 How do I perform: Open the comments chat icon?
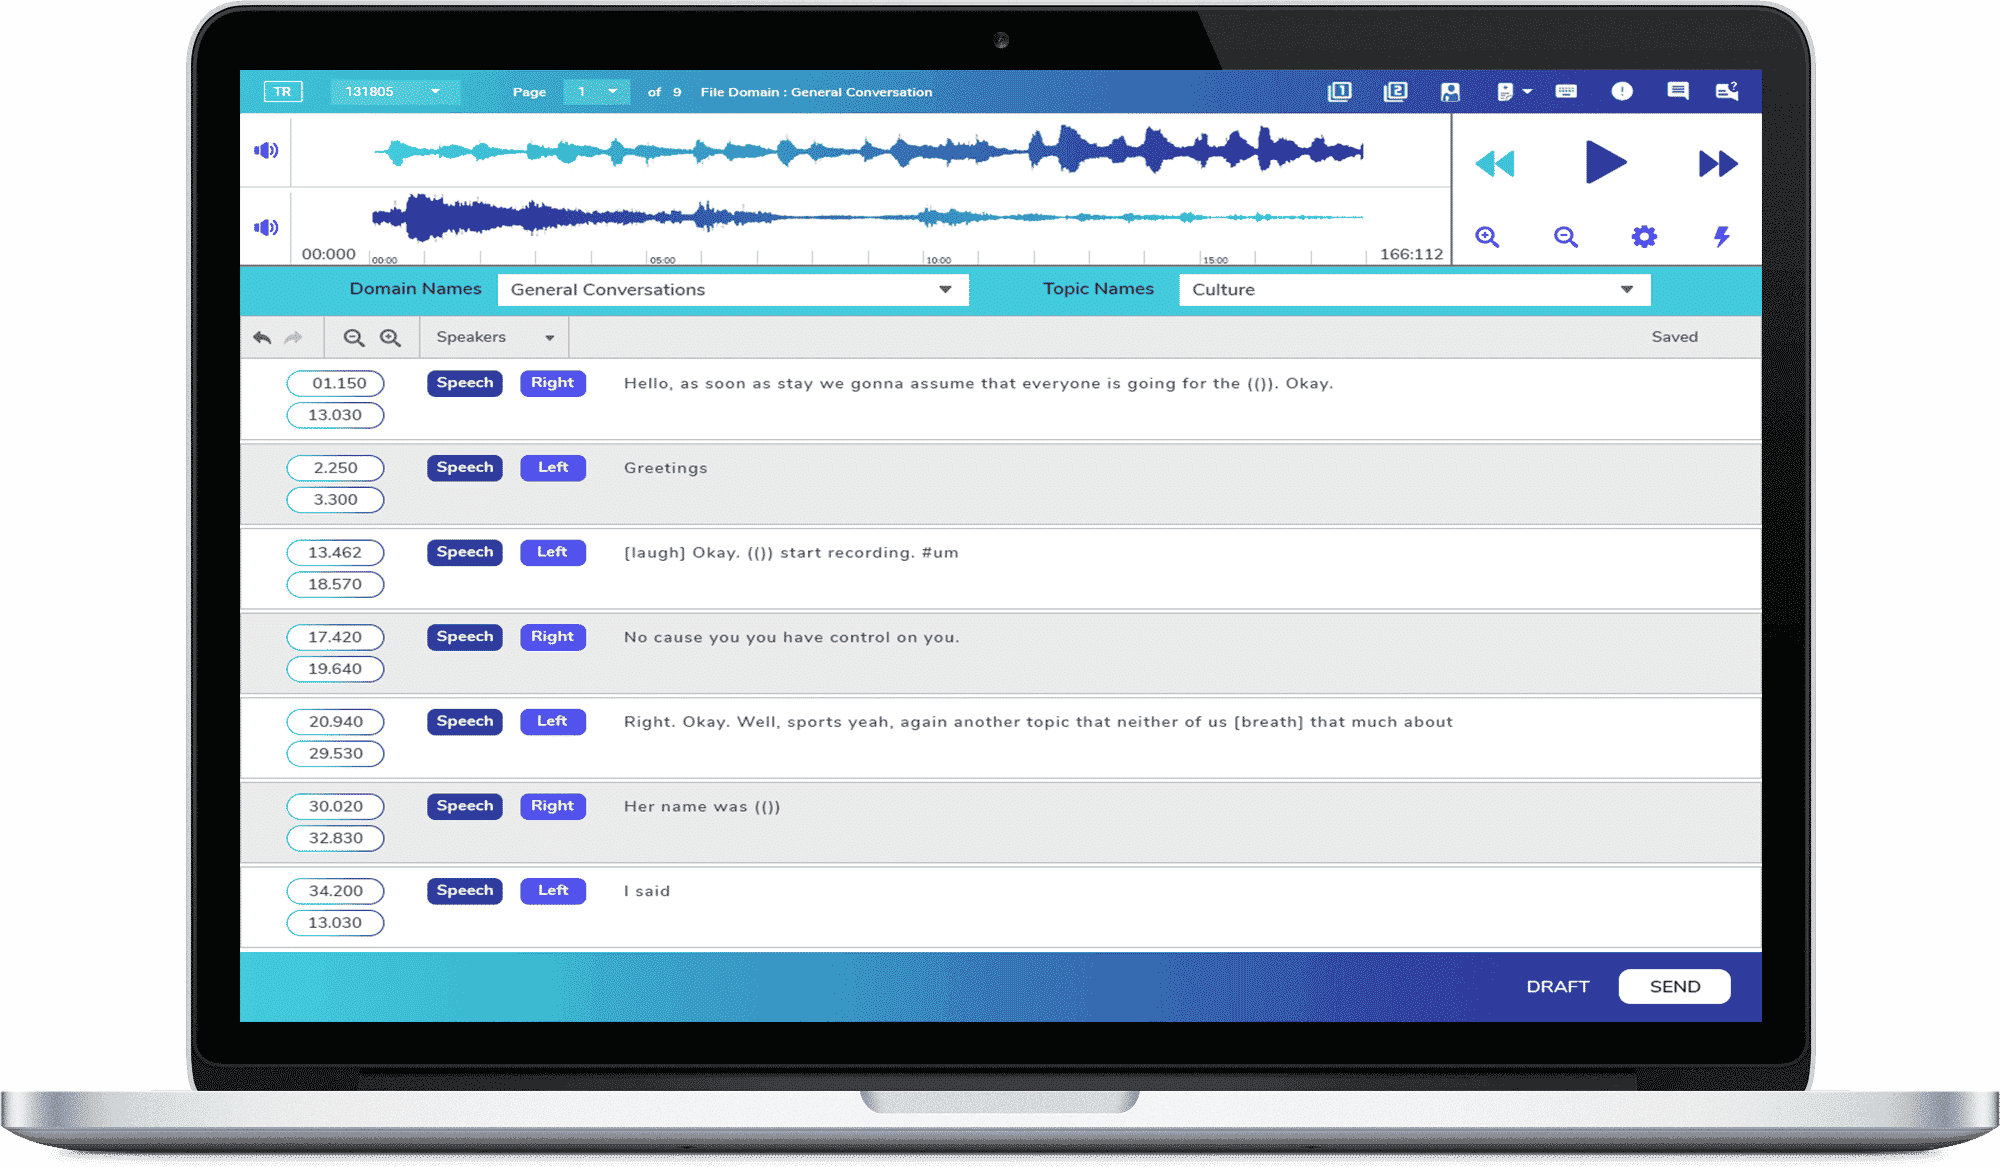pos(1678,92)
